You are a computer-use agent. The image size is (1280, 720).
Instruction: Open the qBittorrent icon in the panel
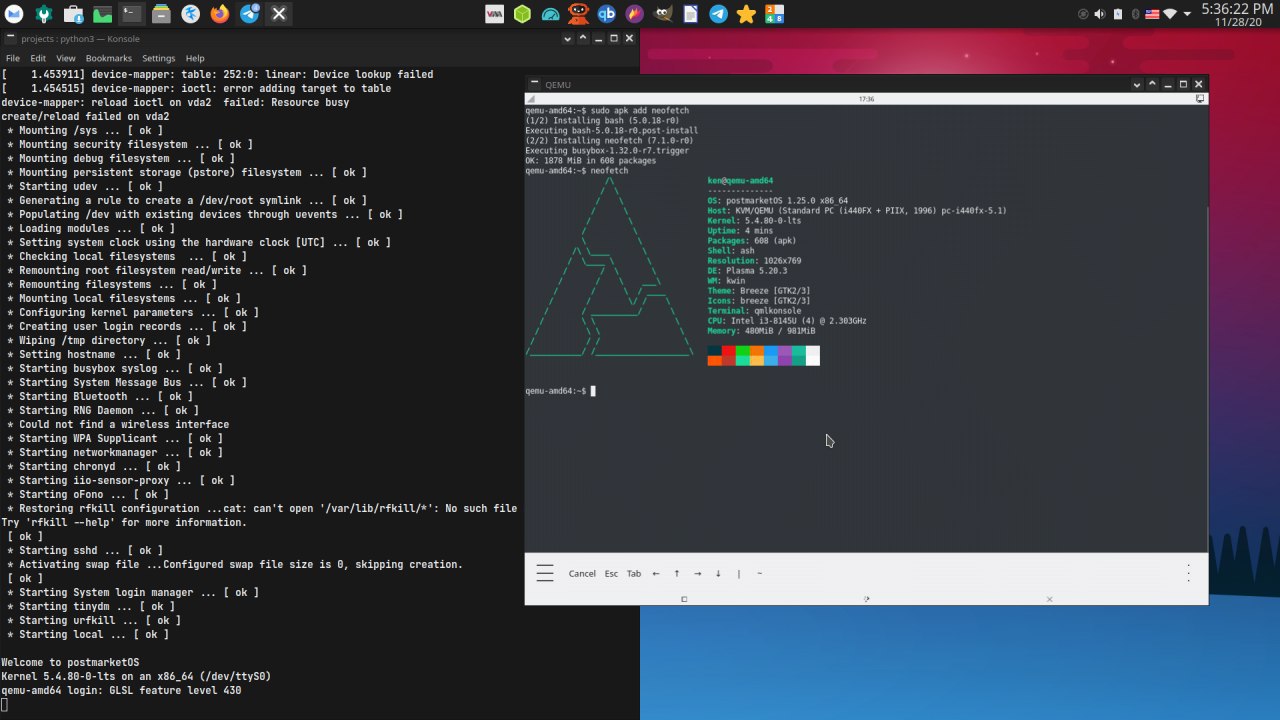click(606, 14)
